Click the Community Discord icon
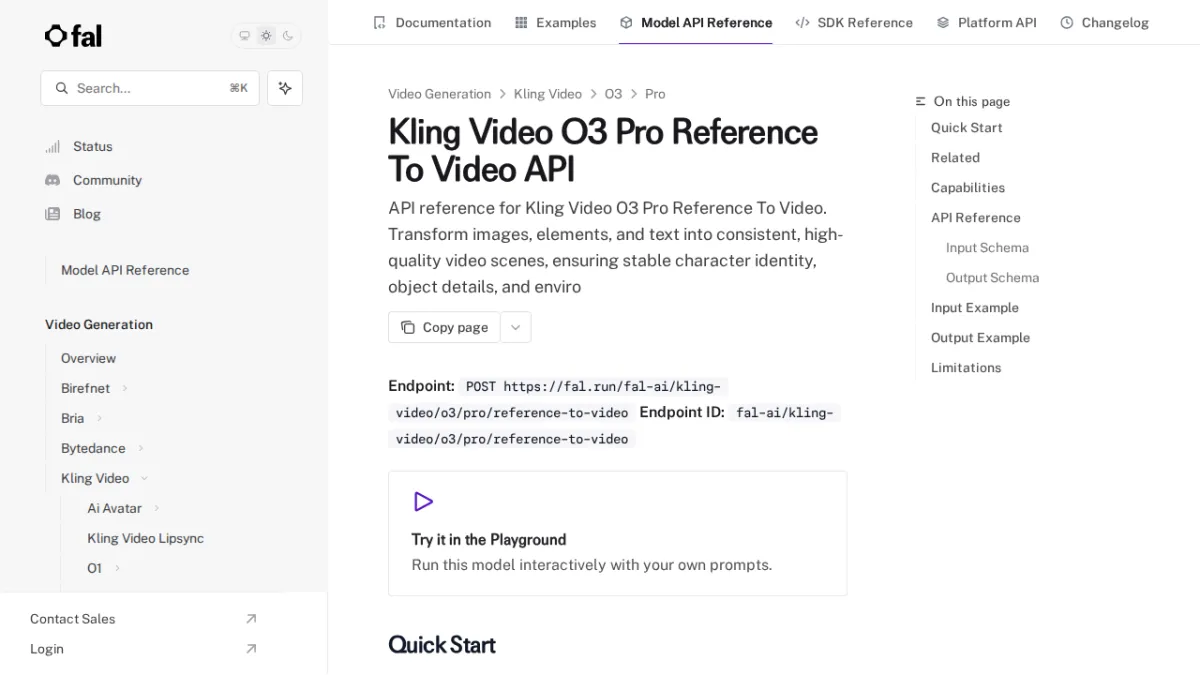1200x675 pixels. coord(53,180)
